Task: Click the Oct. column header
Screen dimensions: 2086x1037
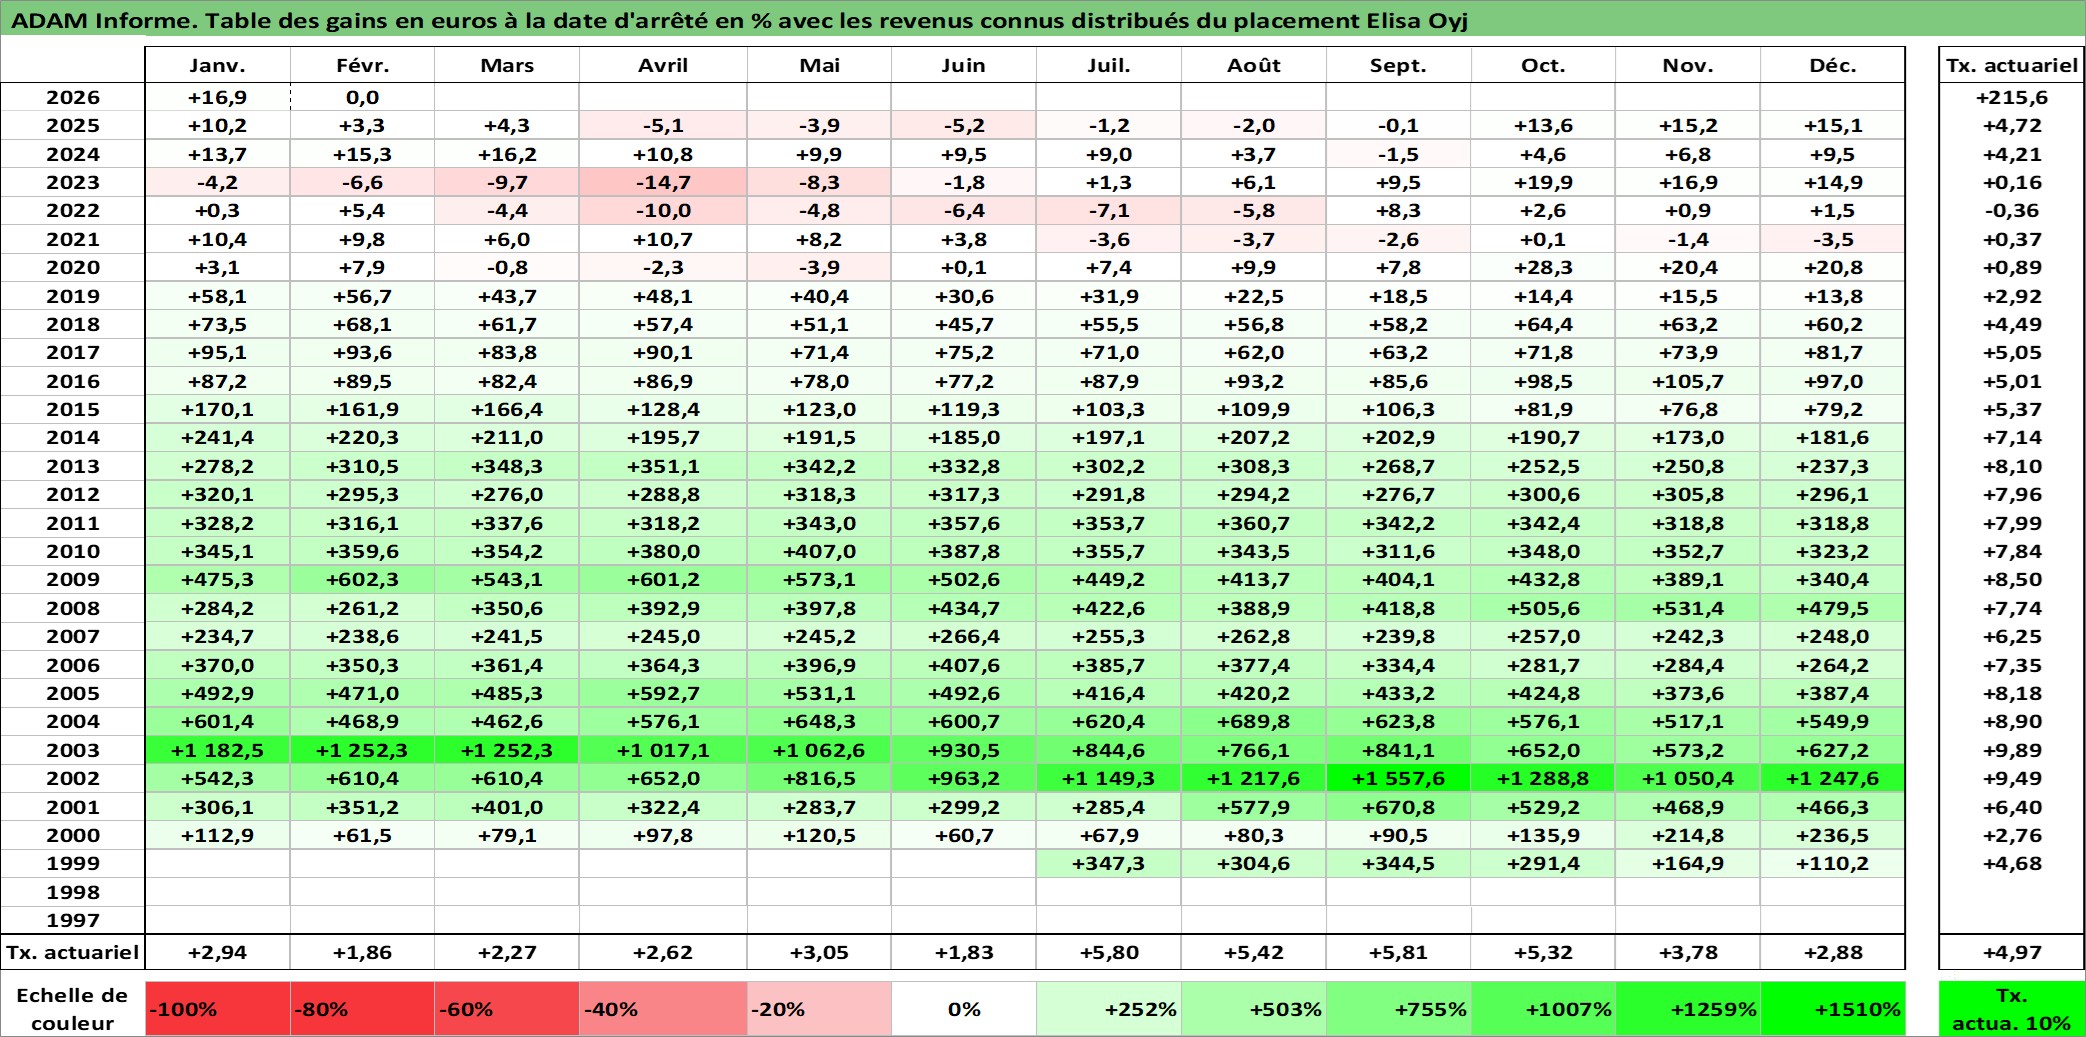Action: point(1543,65)
